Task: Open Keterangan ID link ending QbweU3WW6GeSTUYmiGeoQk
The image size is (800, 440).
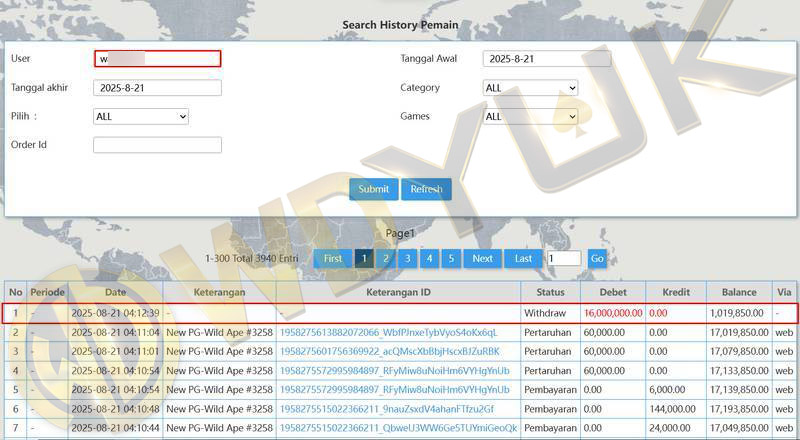Action: (398, 428)
